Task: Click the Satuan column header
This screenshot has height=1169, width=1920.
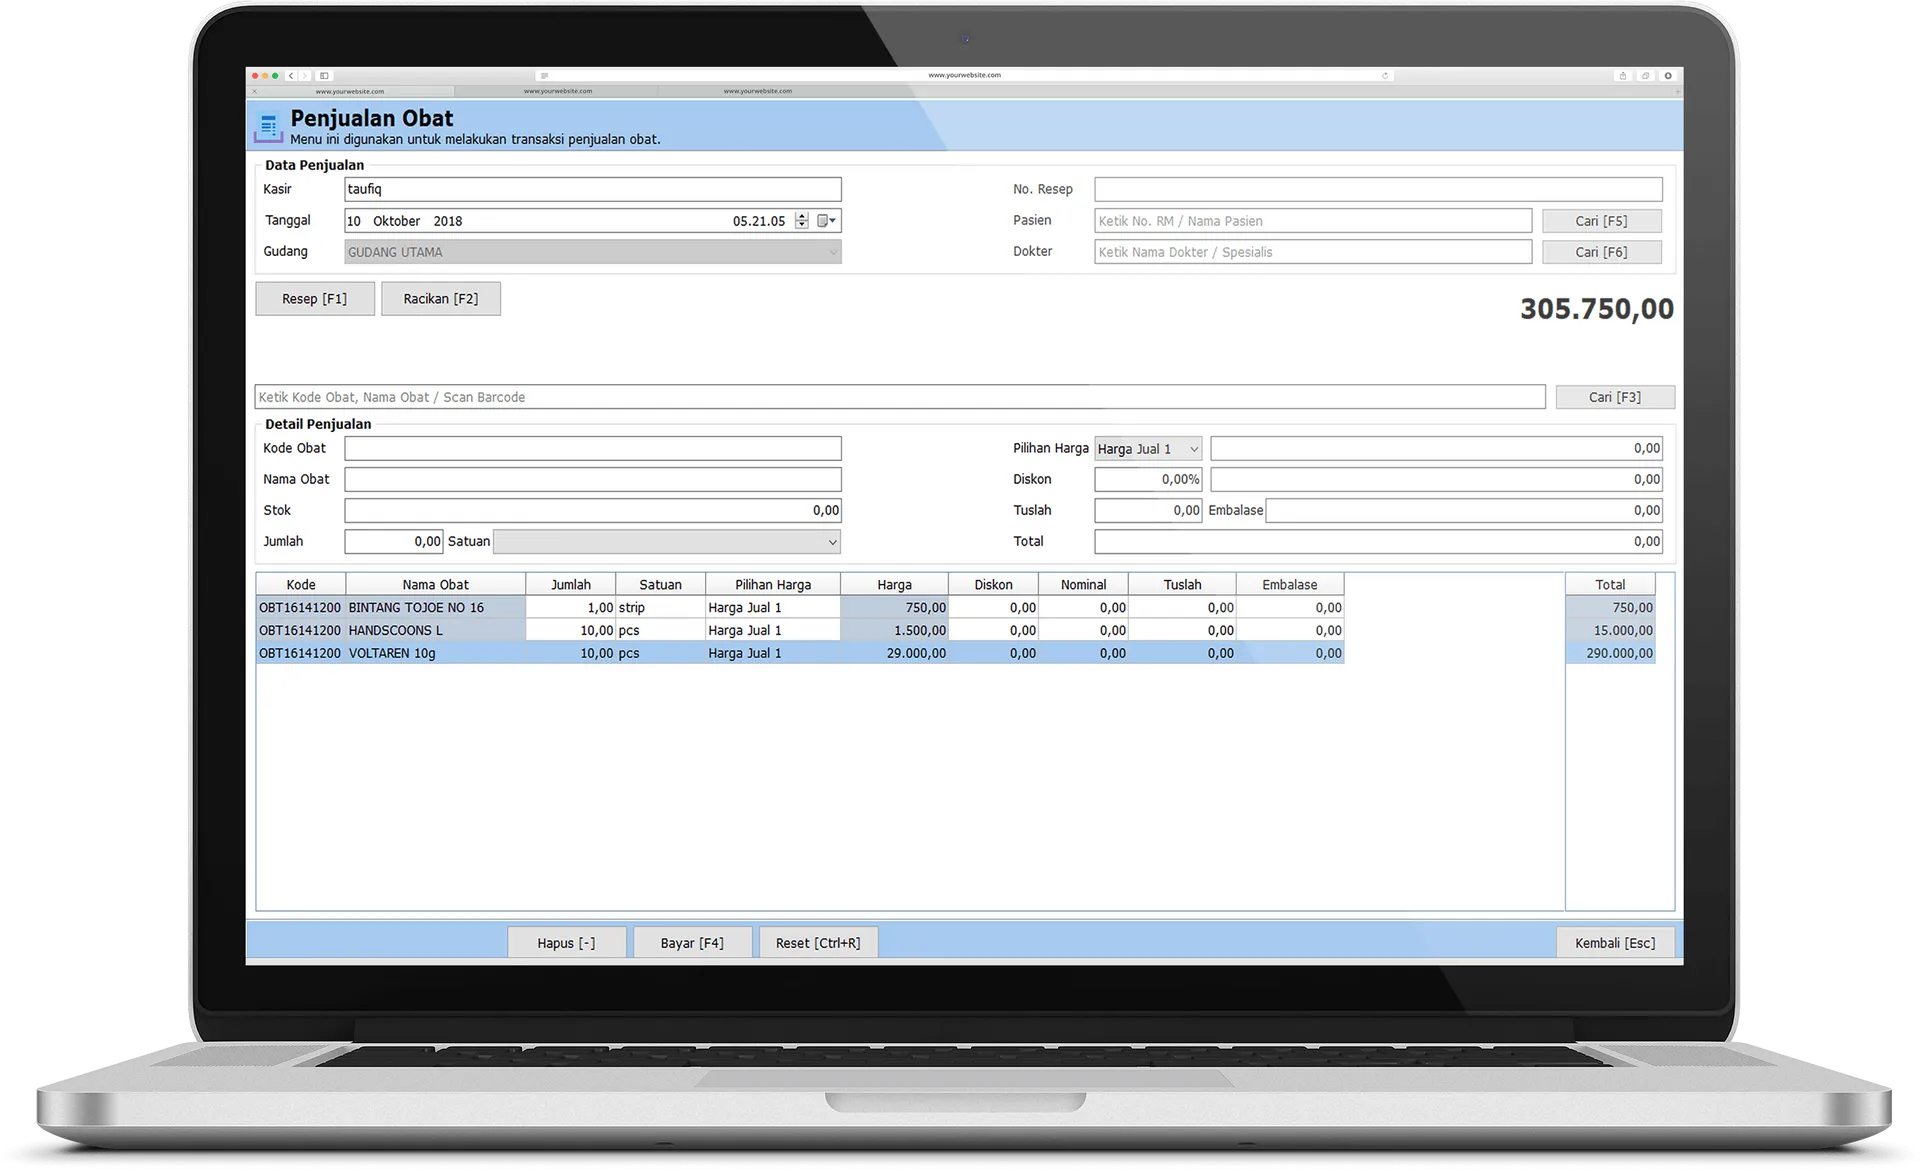Action: pos(661,585)
